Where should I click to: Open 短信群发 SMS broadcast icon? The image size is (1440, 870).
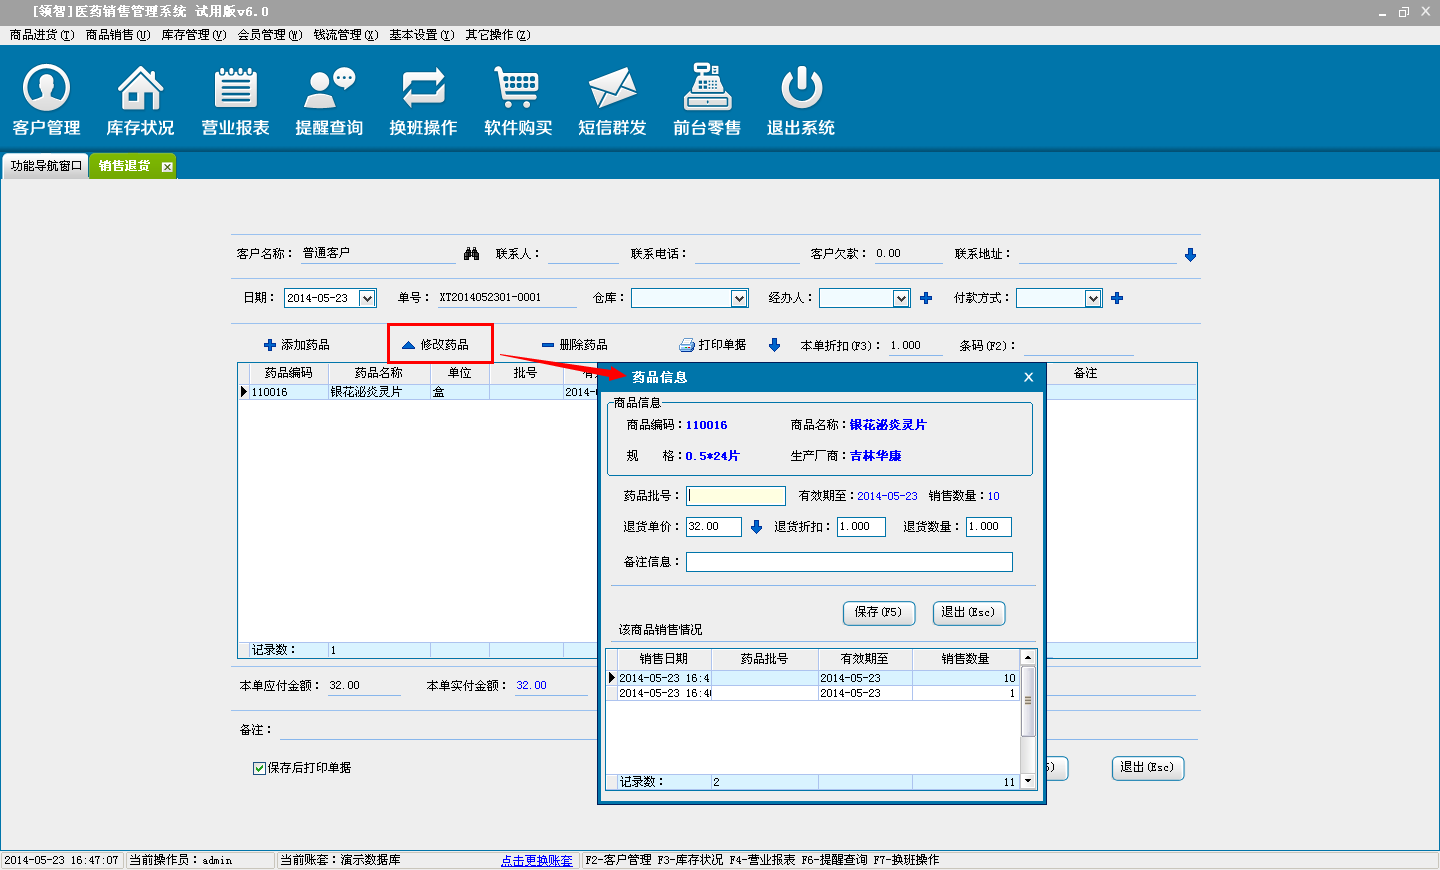click(x=612, y=100)
